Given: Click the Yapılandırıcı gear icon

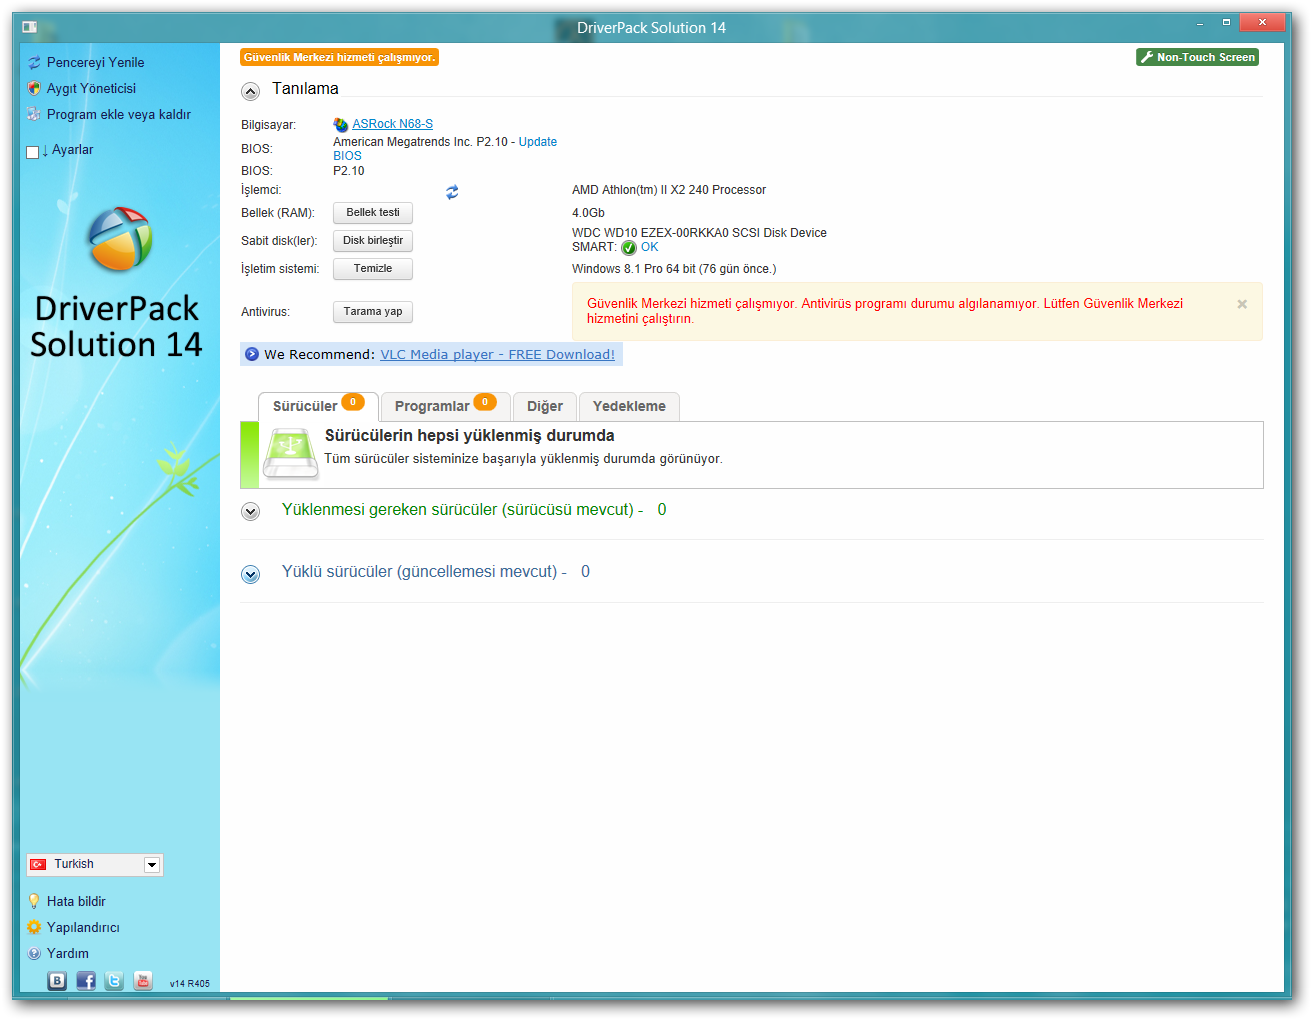Looking at the screenshot, I should click(x=34, y=927).
